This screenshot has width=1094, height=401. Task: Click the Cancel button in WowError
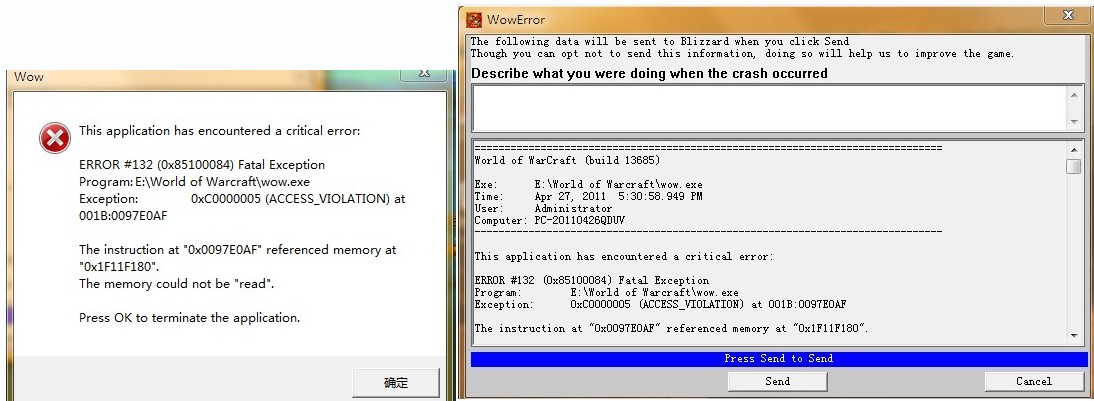(1034, 381)
